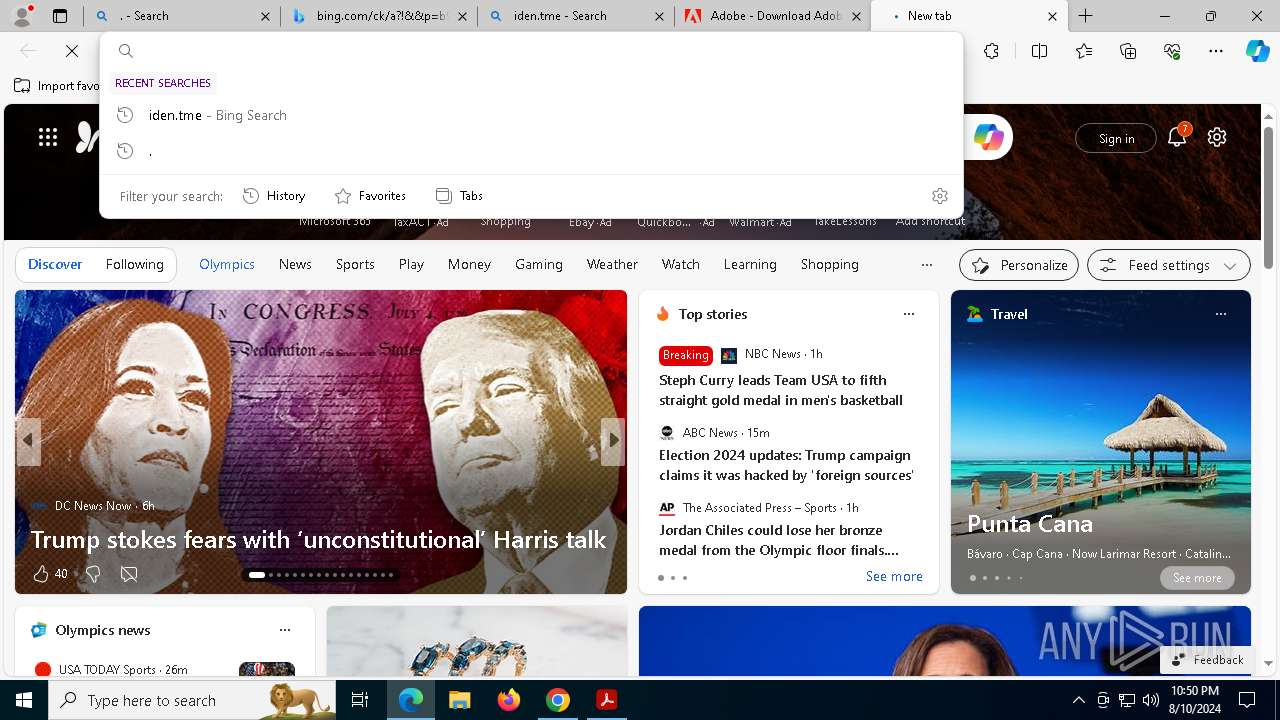
Task: Open Edge Settings and more menu
Action: pyautogui.click(x=1216, y=51)
